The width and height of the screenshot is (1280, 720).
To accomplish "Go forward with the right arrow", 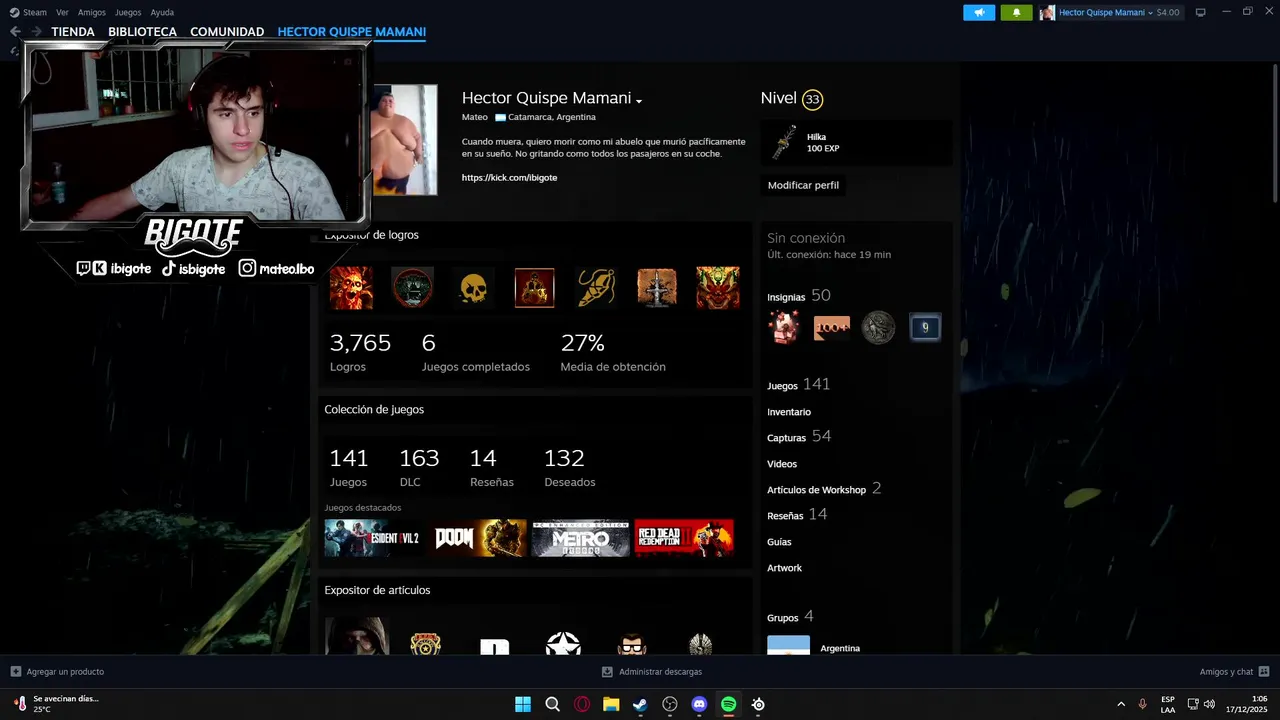I will pyautogui.click(x=36, y=32).
